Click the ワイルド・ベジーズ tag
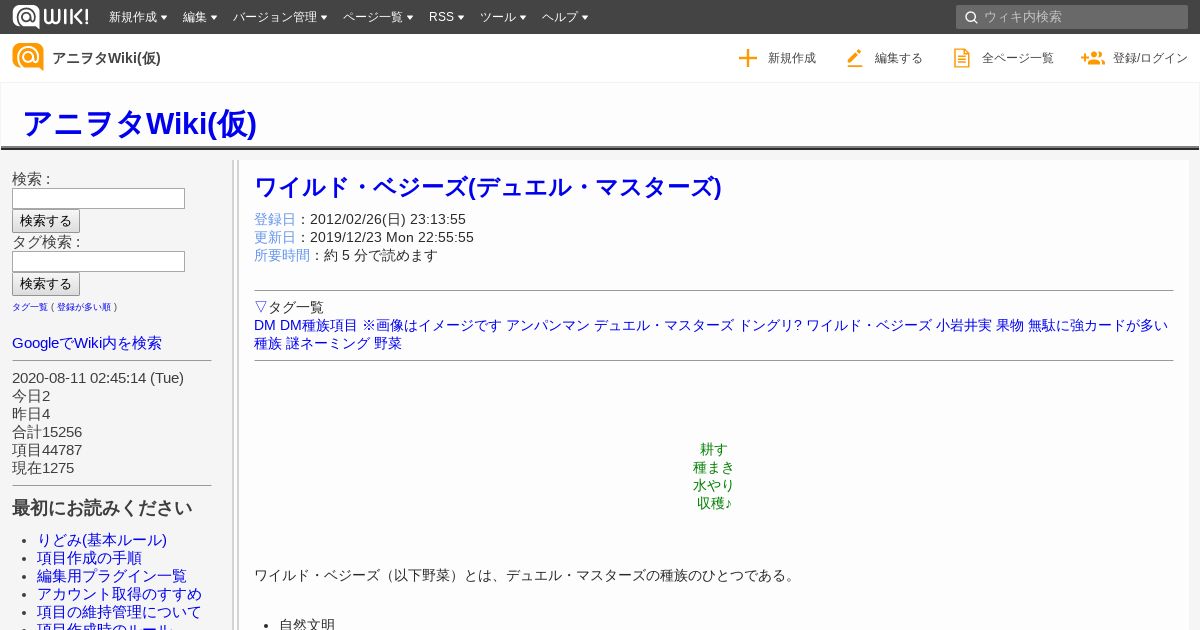The width and height of the screenshot is (1200, 630). [869, 325]
